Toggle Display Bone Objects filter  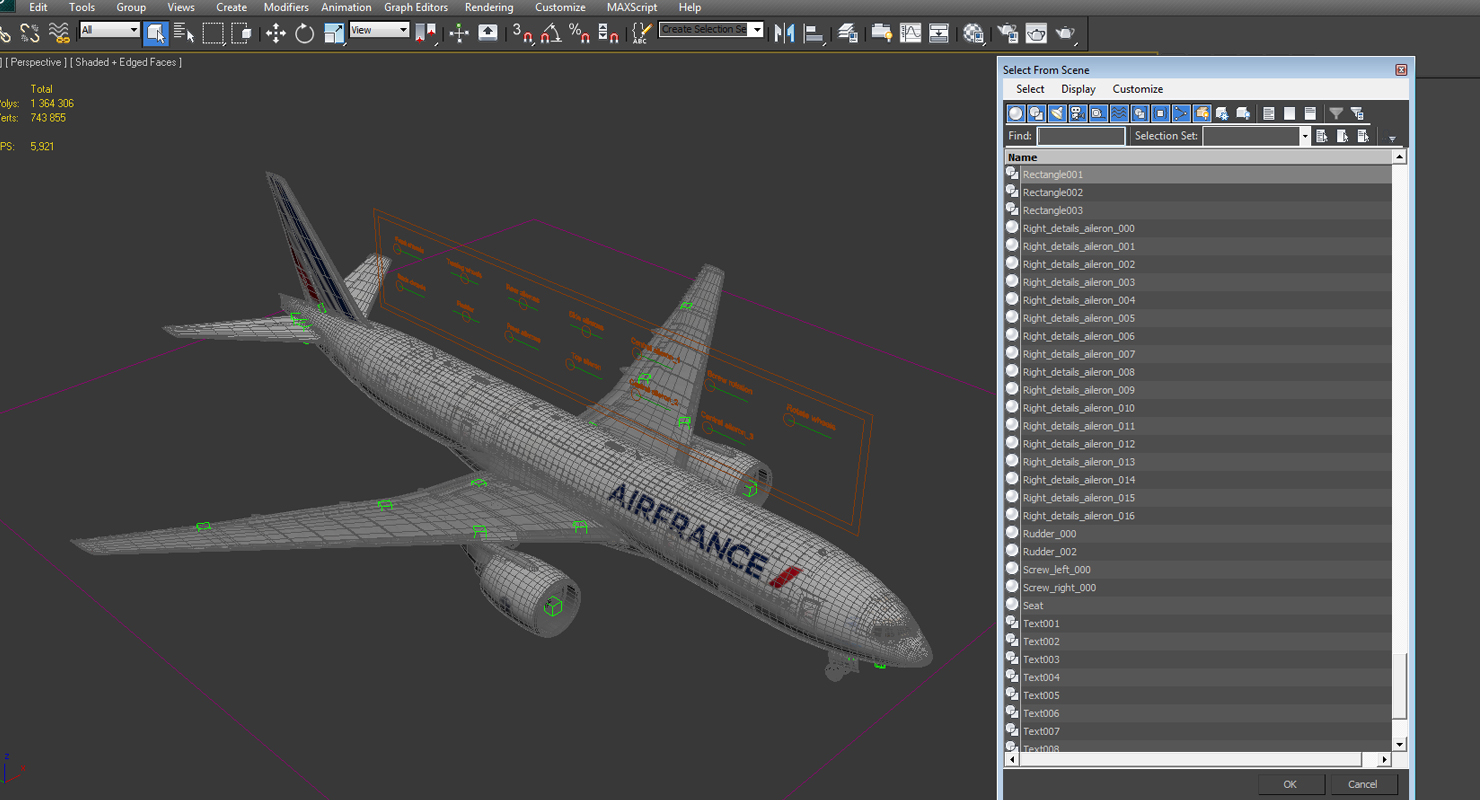click(1181, 113)
